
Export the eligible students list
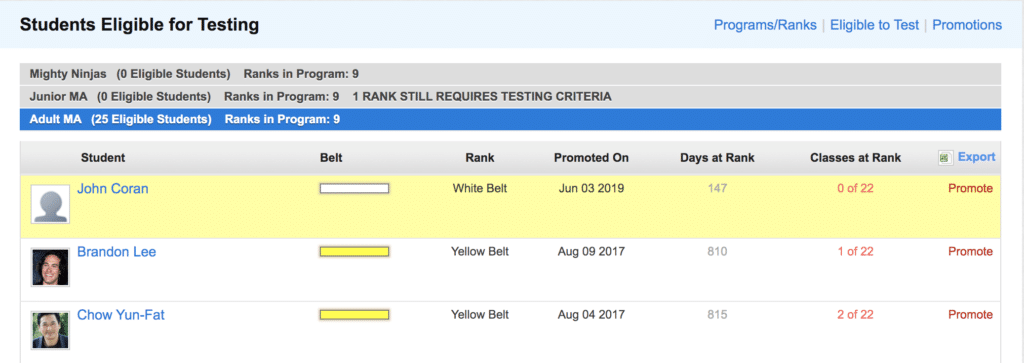click(976, 157)
